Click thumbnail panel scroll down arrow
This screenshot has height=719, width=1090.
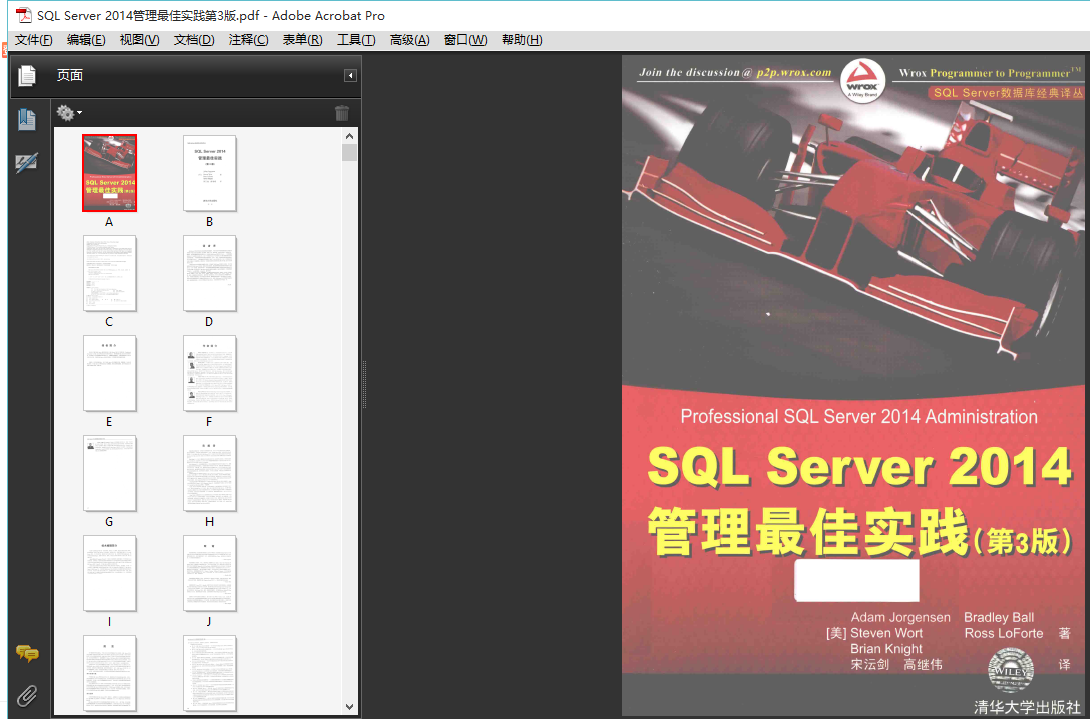[x=350, y=706]
